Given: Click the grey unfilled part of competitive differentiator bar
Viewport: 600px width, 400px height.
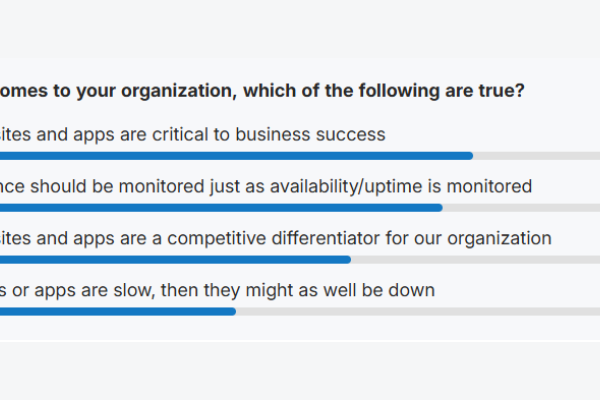Looking at the screenshot, I should point(475,260).
